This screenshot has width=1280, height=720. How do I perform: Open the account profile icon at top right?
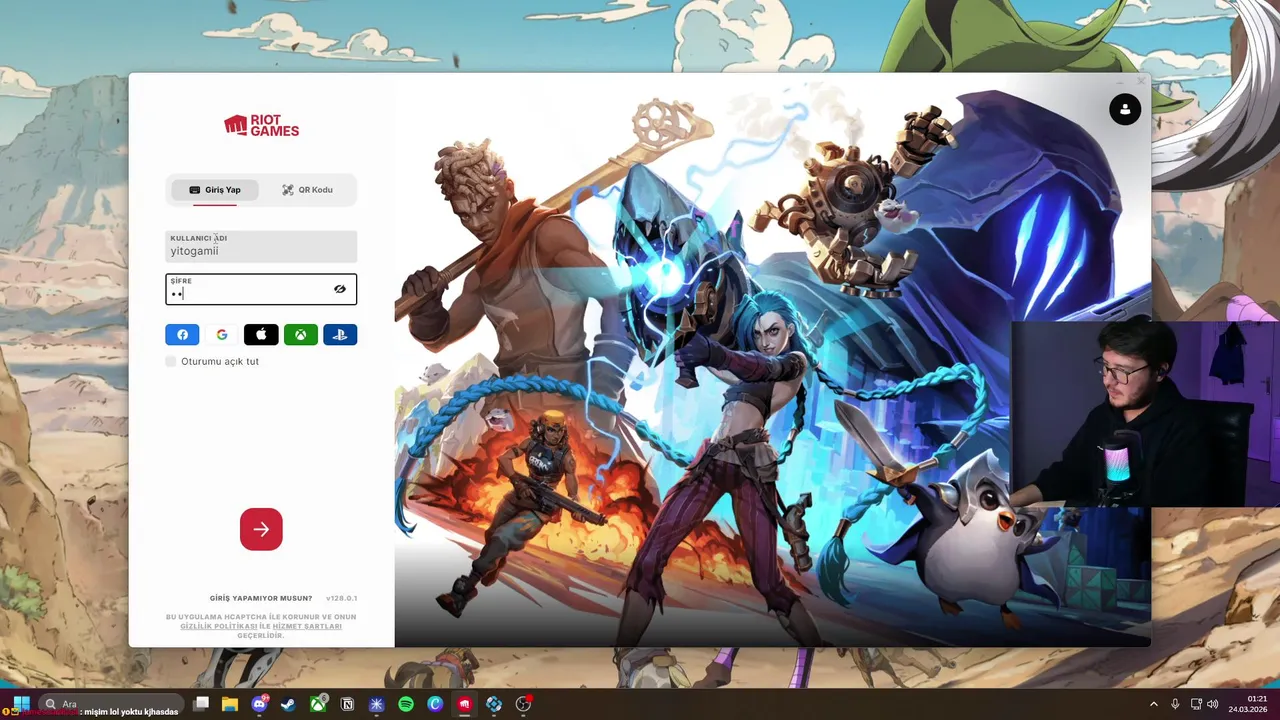coord(1125,109)
